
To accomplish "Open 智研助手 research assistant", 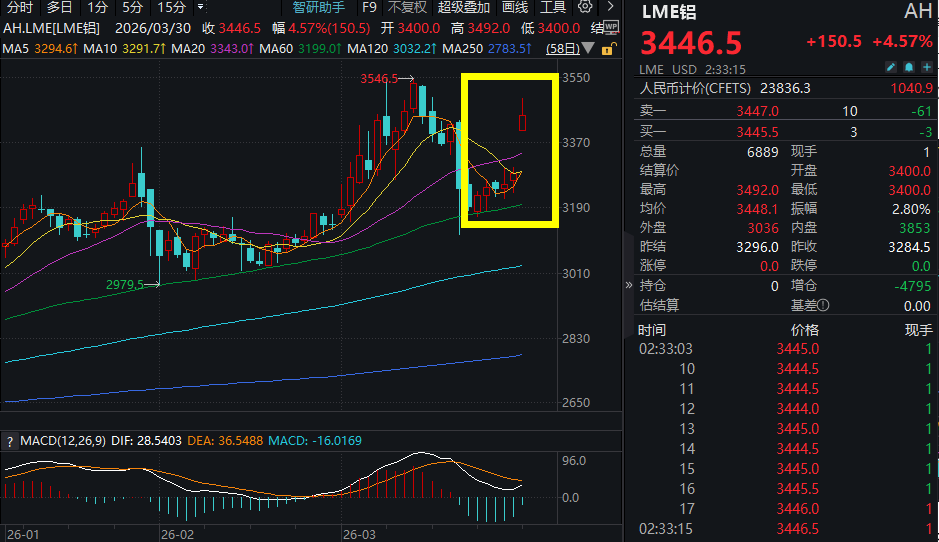I will 318,7.
